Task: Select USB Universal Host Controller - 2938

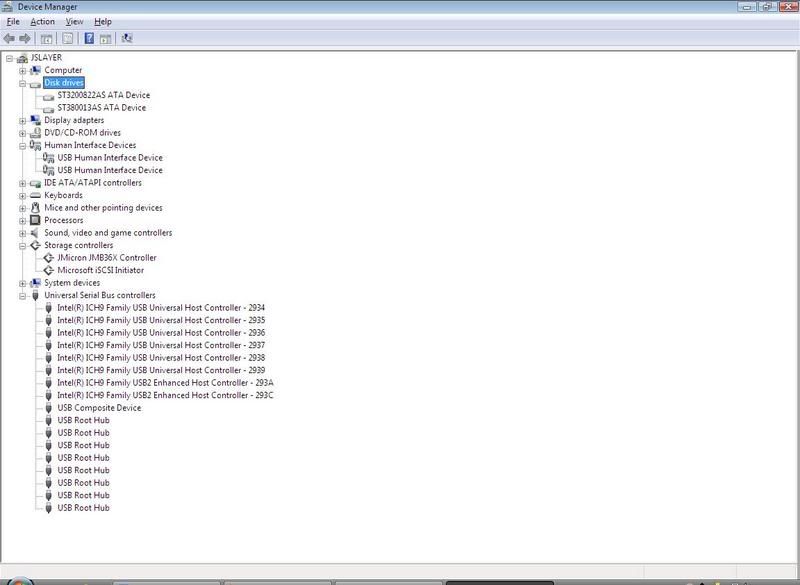Action: click(161, 358)
